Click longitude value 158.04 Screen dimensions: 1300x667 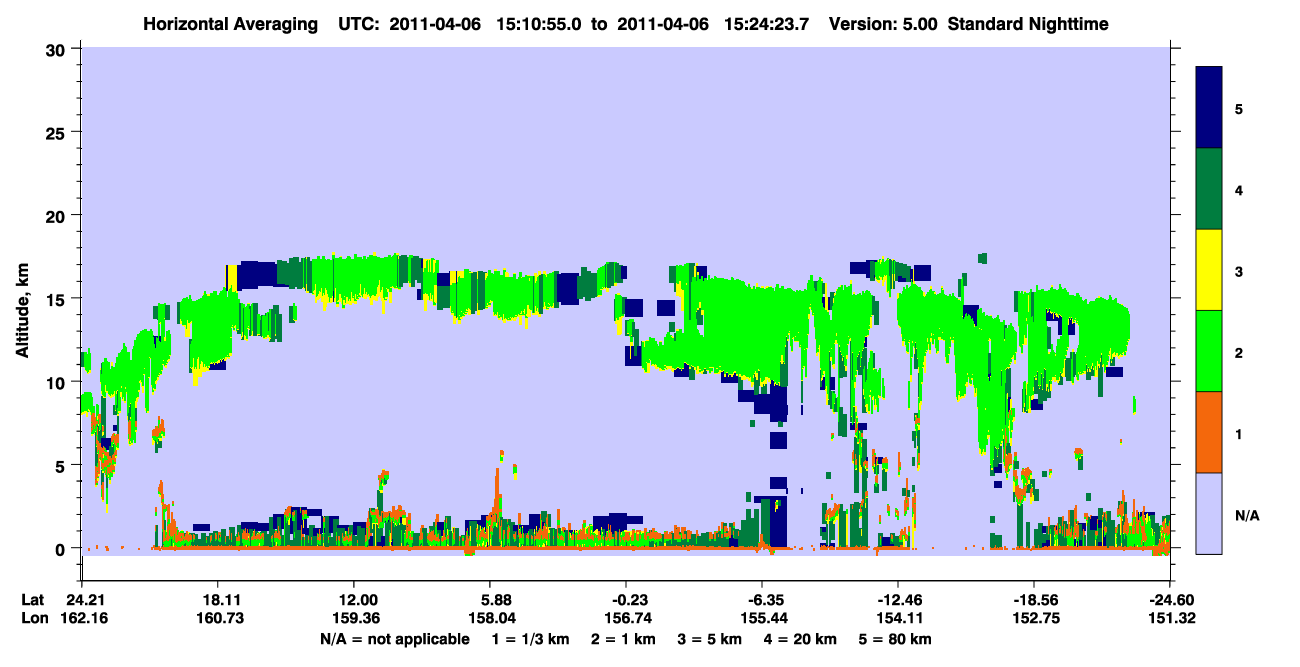490,619
